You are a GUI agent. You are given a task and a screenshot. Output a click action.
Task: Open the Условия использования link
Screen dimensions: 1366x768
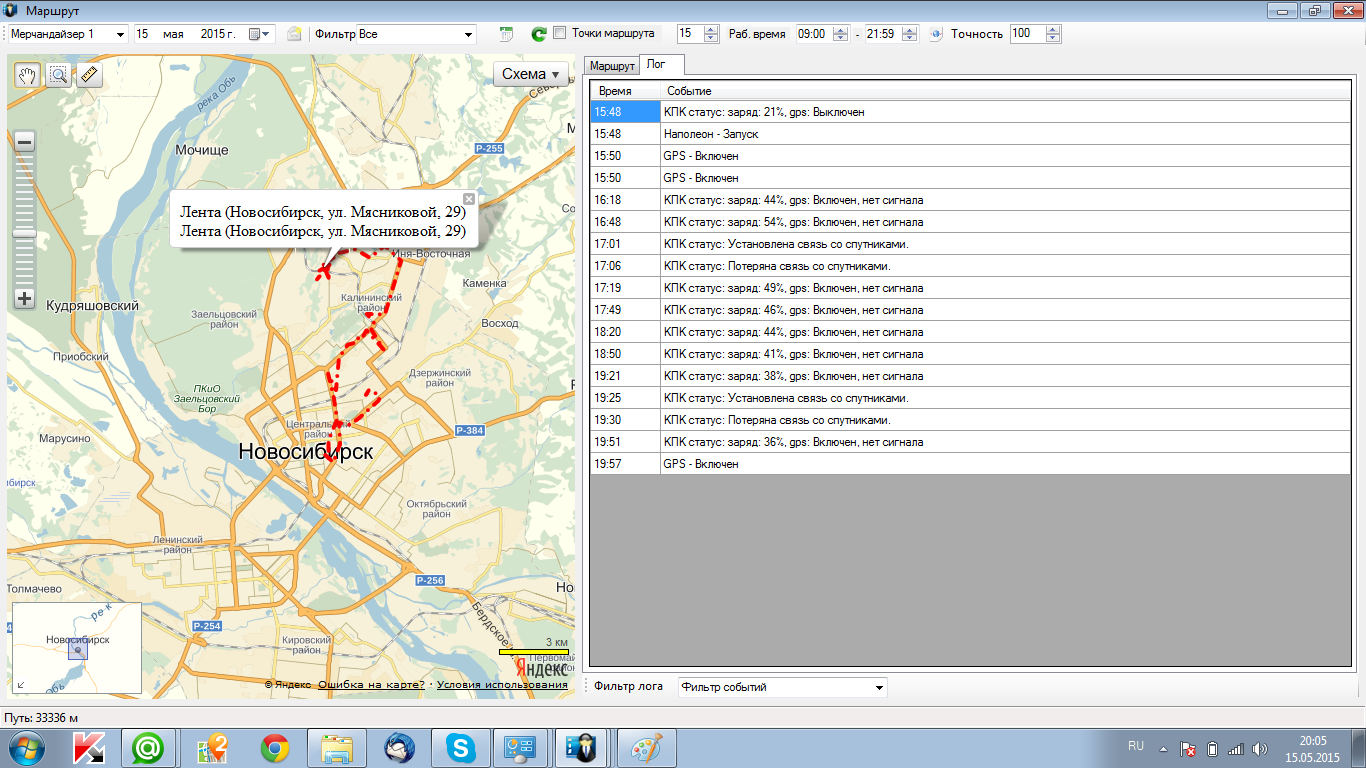[x=502, y=685]
